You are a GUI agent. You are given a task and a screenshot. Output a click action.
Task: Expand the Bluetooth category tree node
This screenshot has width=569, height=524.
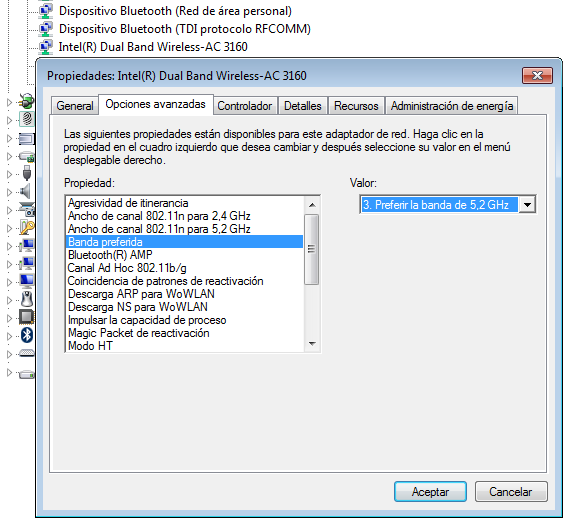[x=10, y=336]
